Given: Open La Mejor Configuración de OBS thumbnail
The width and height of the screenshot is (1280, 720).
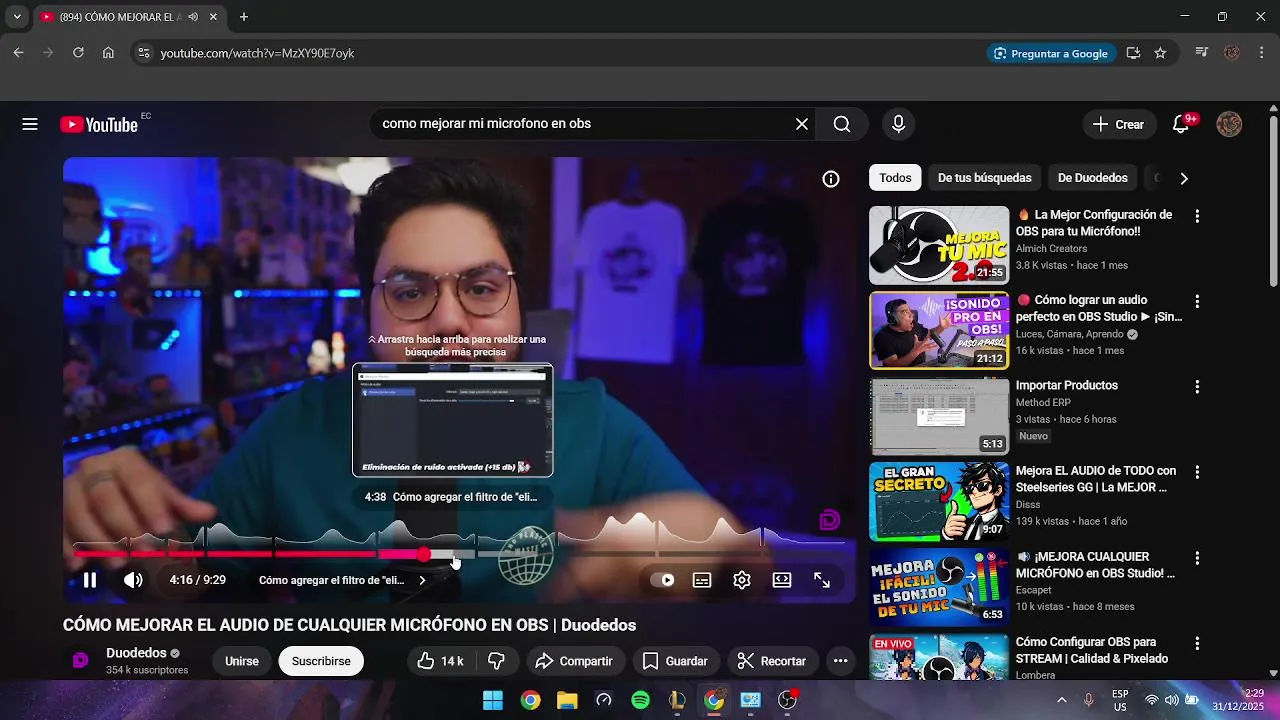Looking at the screenshot, I should point(939,245).
